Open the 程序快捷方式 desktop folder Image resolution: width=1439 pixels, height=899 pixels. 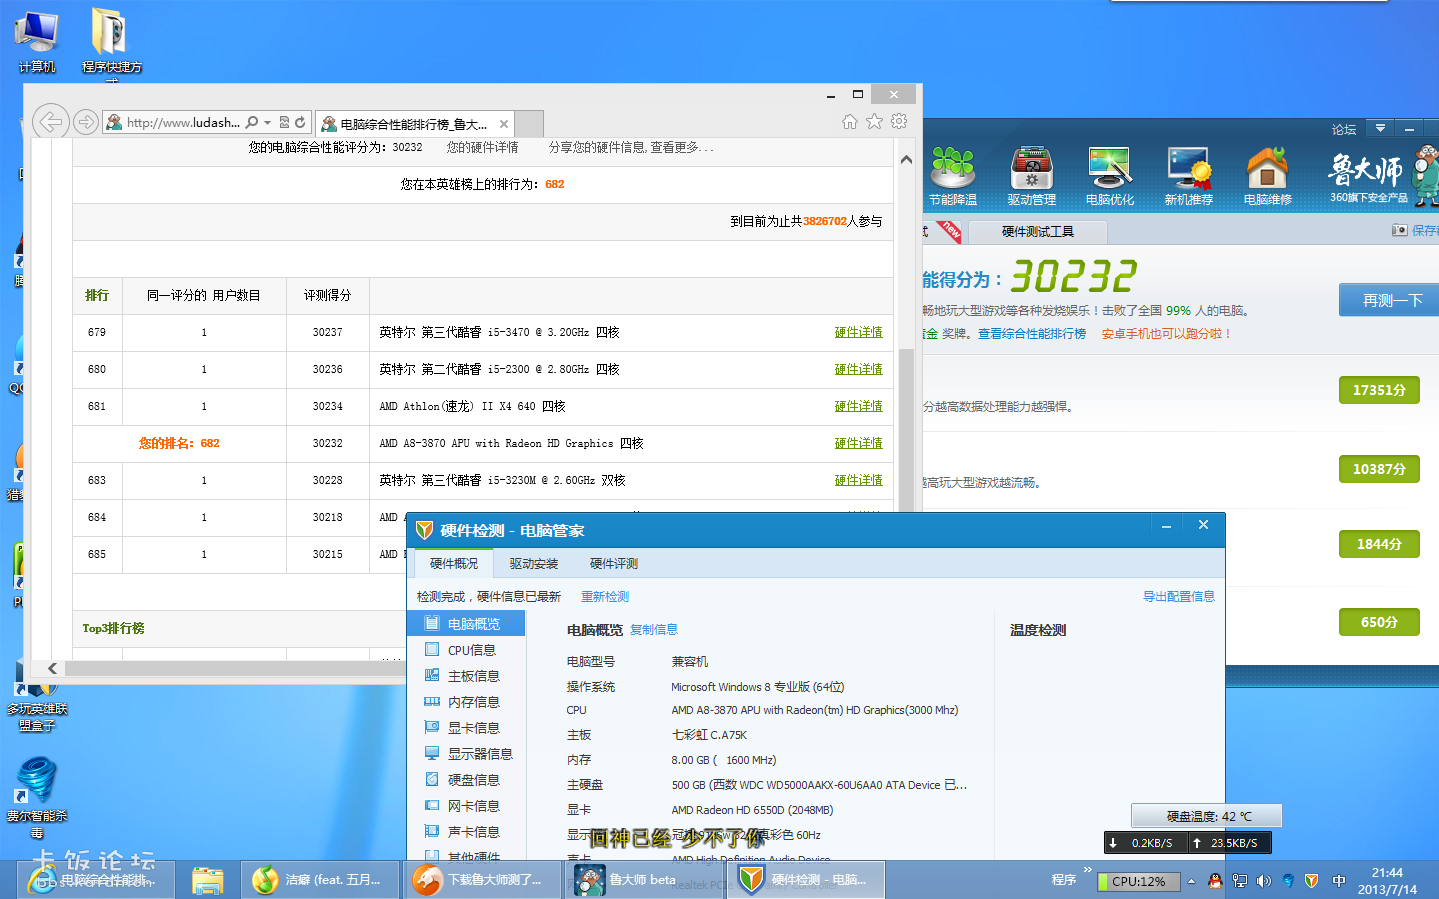tap(111, 44)
